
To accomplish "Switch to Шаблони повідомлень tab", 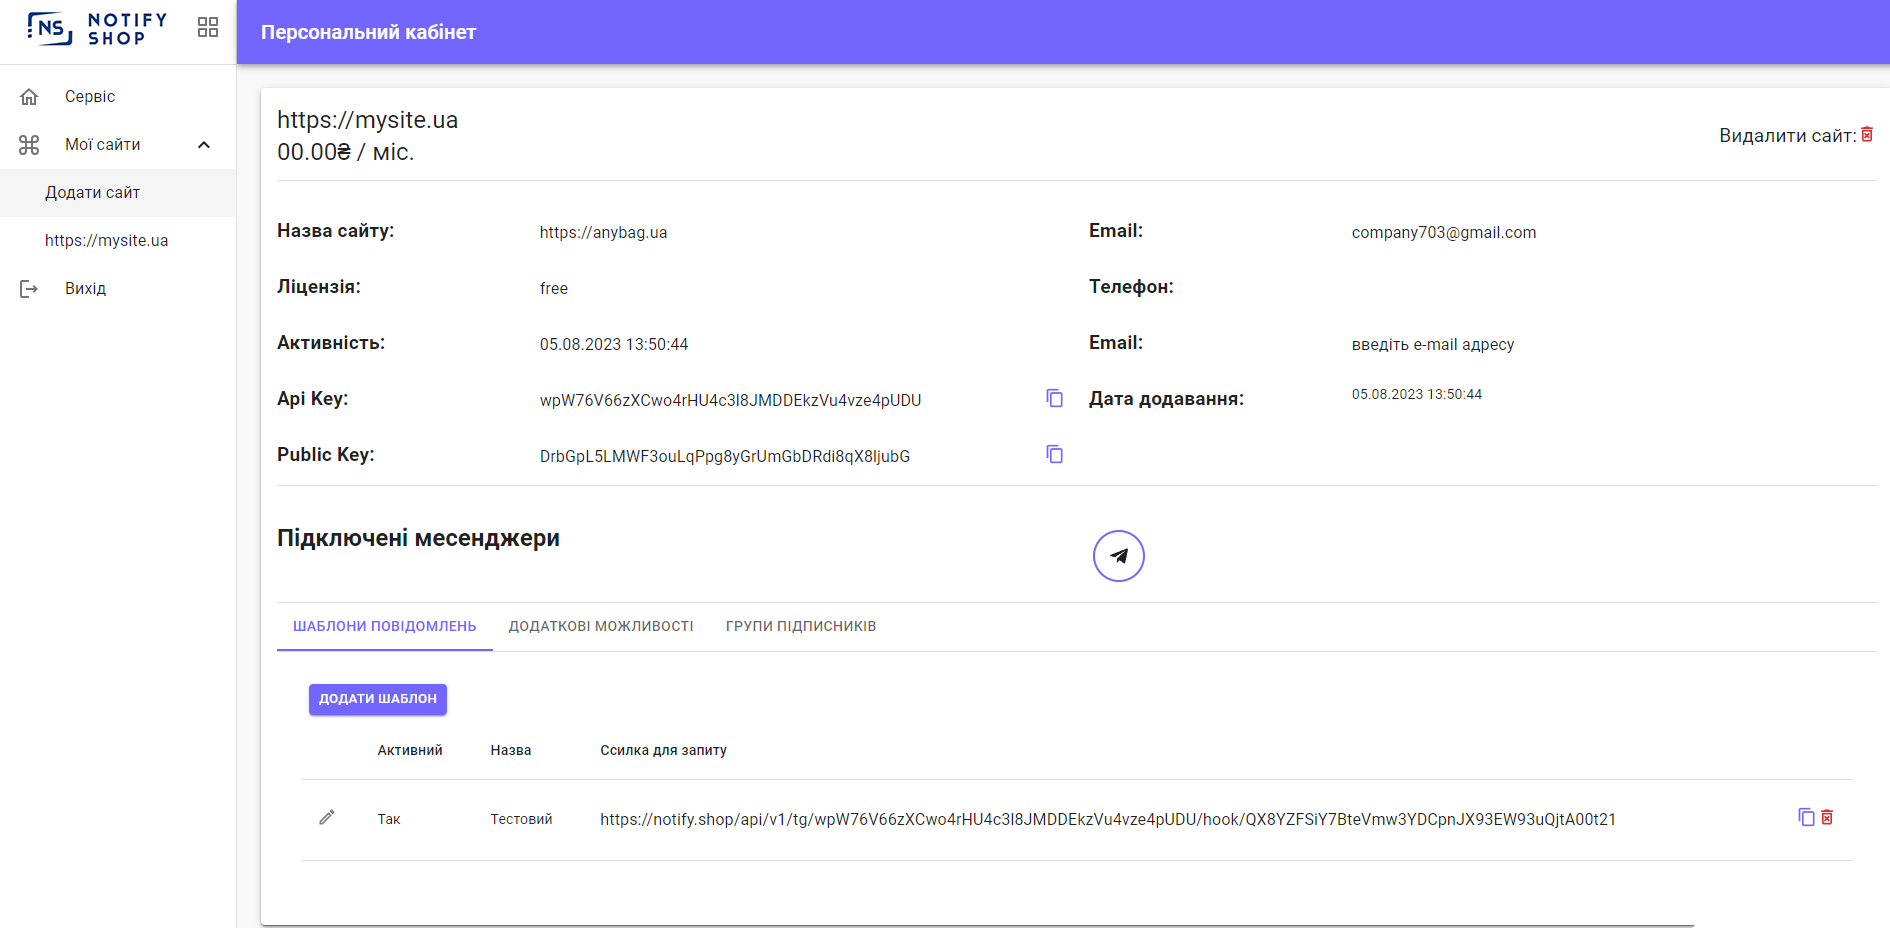I will [384, 626].
